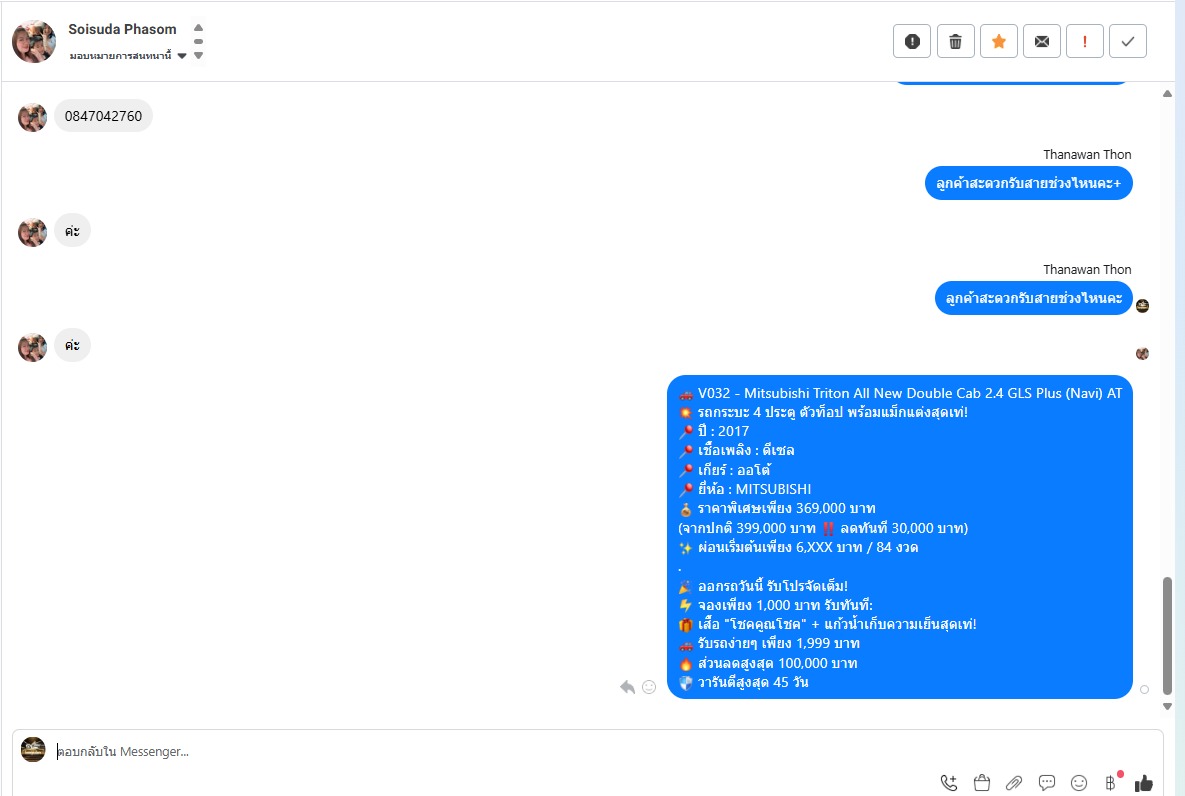This screenshot has height=796, width=1185.
Task: Mark conversation as spam with exclamation circle icon
Action: pos(911,41)
